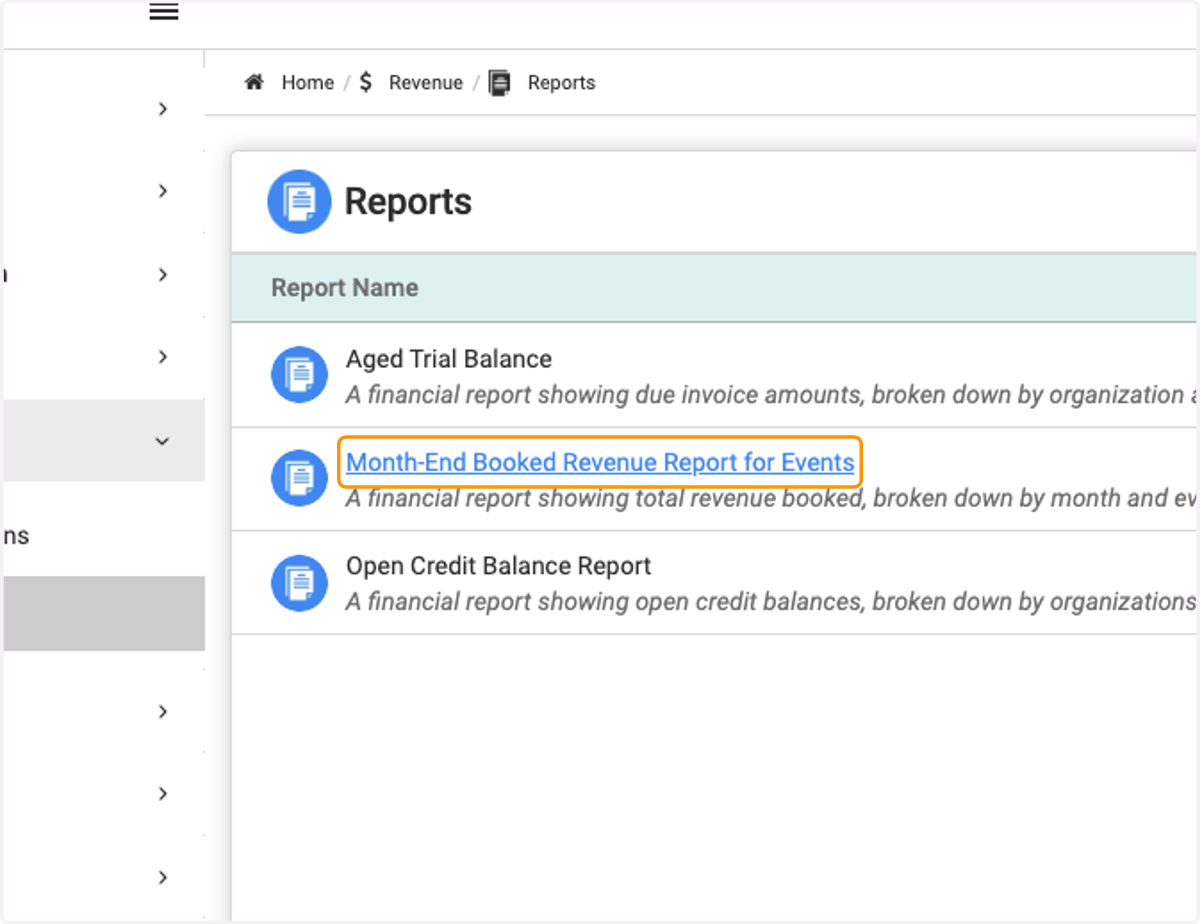Click the Open Credit Balance Report icon
Screen dimensions: 1200x924
(299, 583)
